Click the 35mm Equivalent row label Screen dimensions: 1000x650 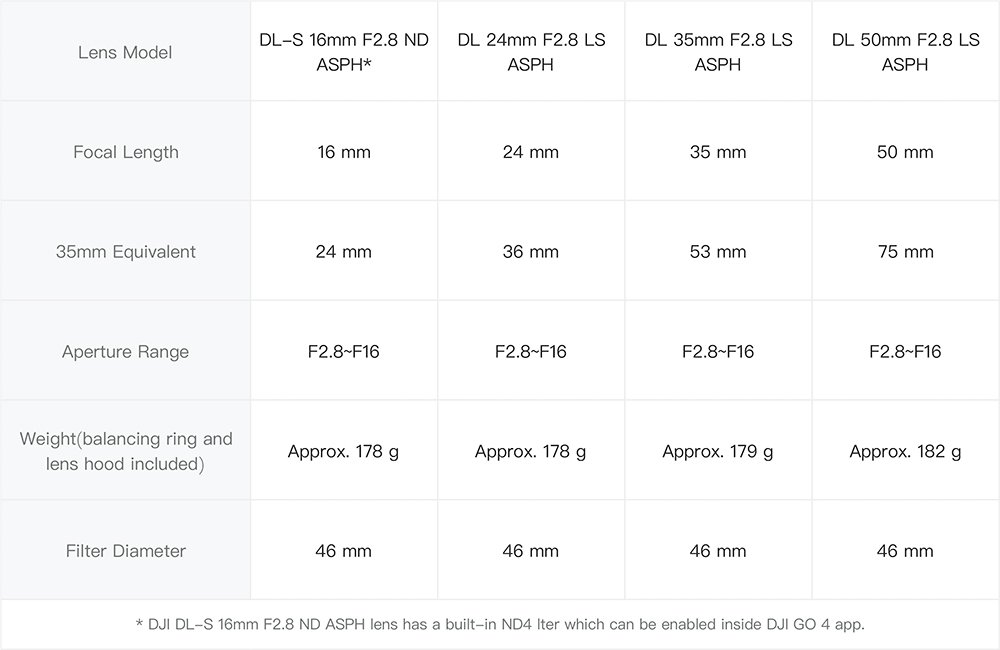coord(125,252)
